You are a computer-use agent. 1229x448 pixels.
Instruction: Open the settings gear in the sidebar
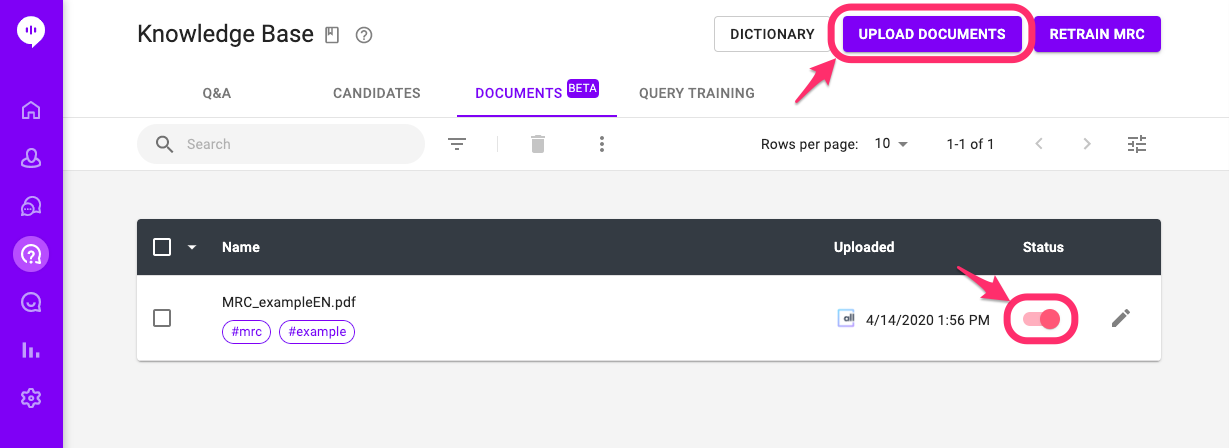pyautogui.click(x=31, y=398)
